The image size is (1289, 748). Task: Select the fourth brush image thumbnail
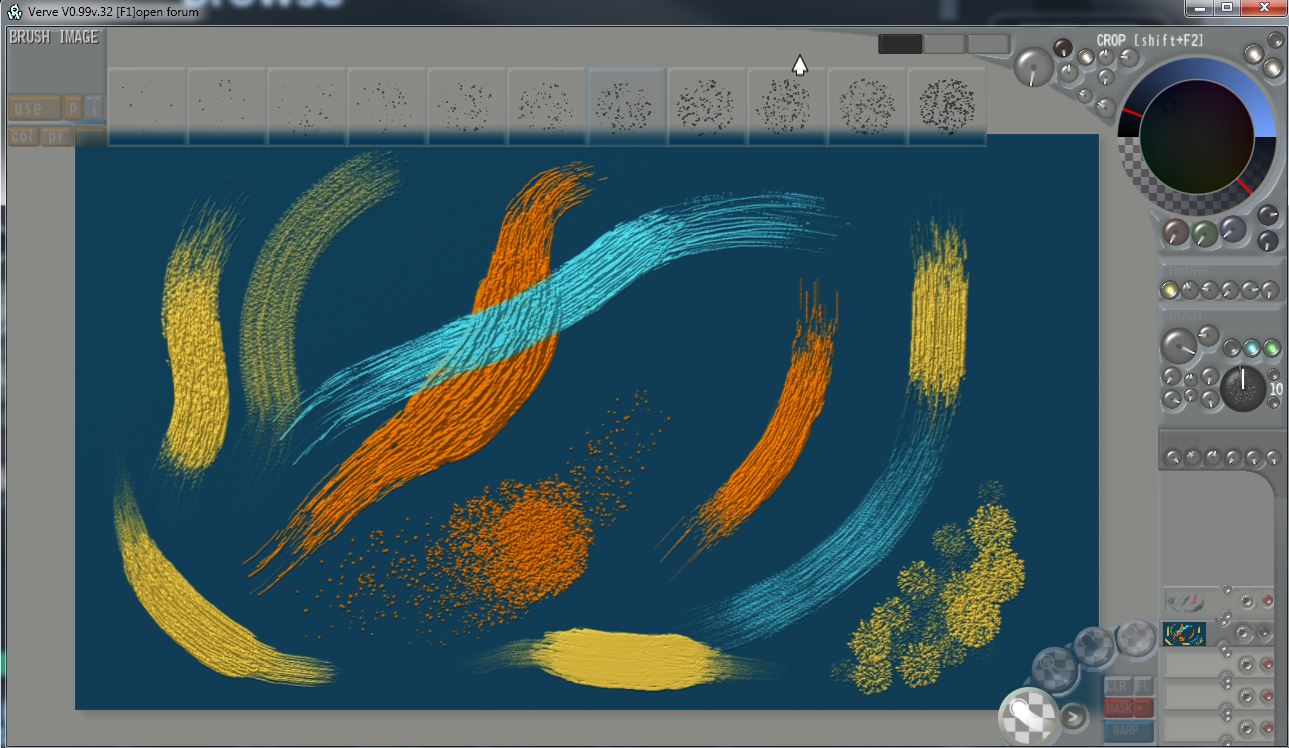pyautogui.click(x=386, y=106)
